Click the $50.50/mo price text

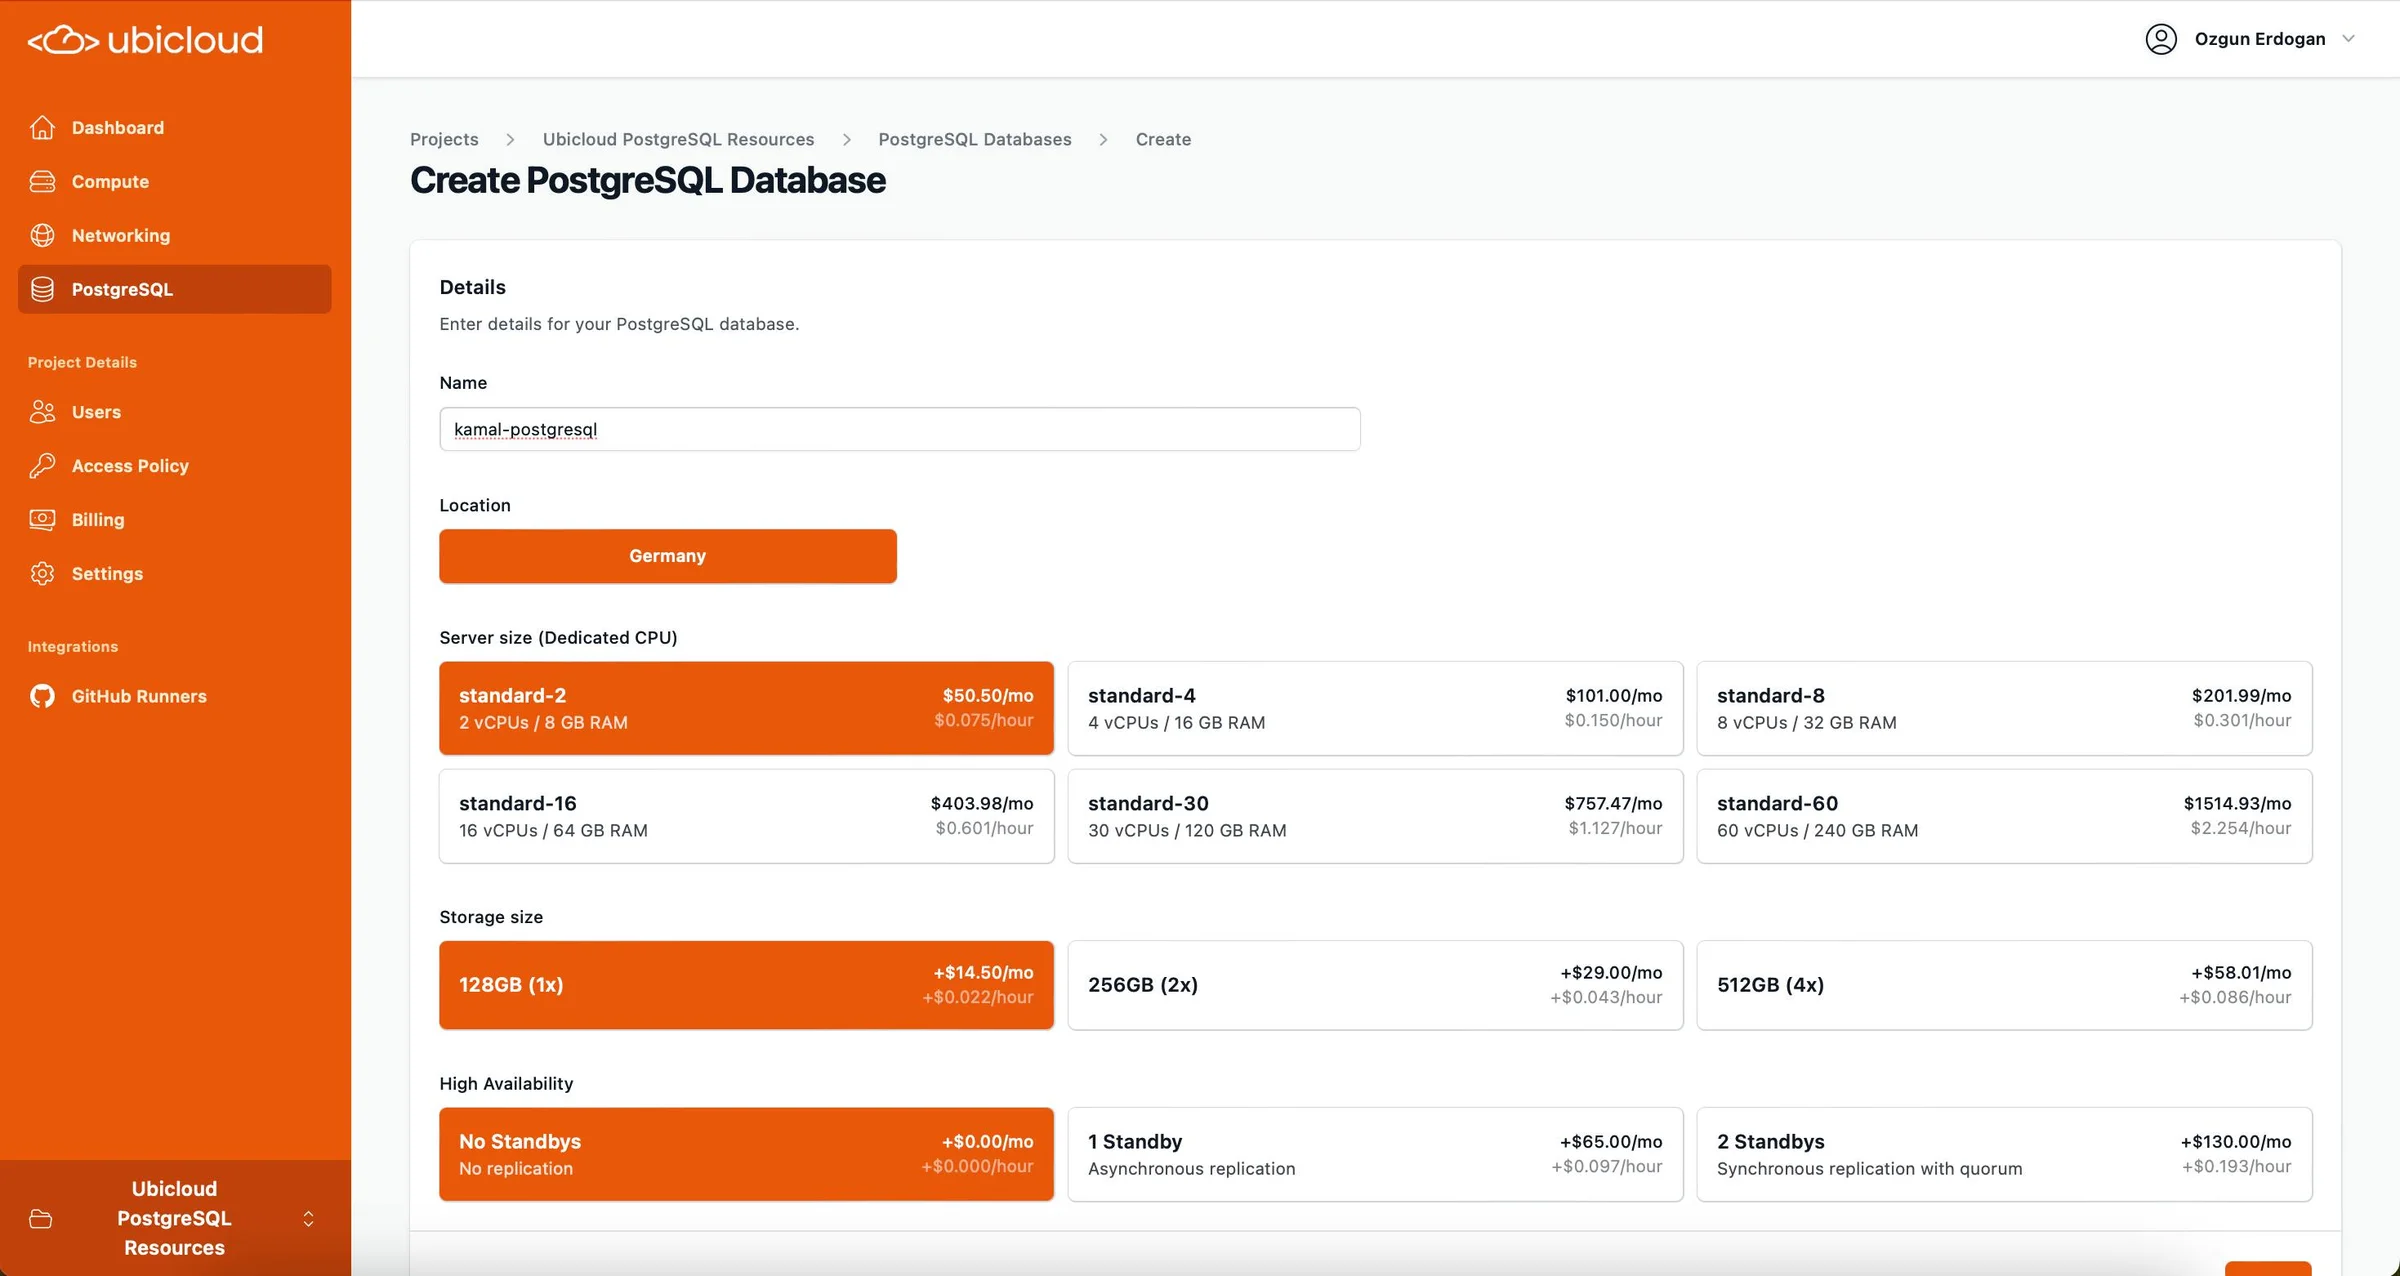pyautogui.click(x=988, y=695)
